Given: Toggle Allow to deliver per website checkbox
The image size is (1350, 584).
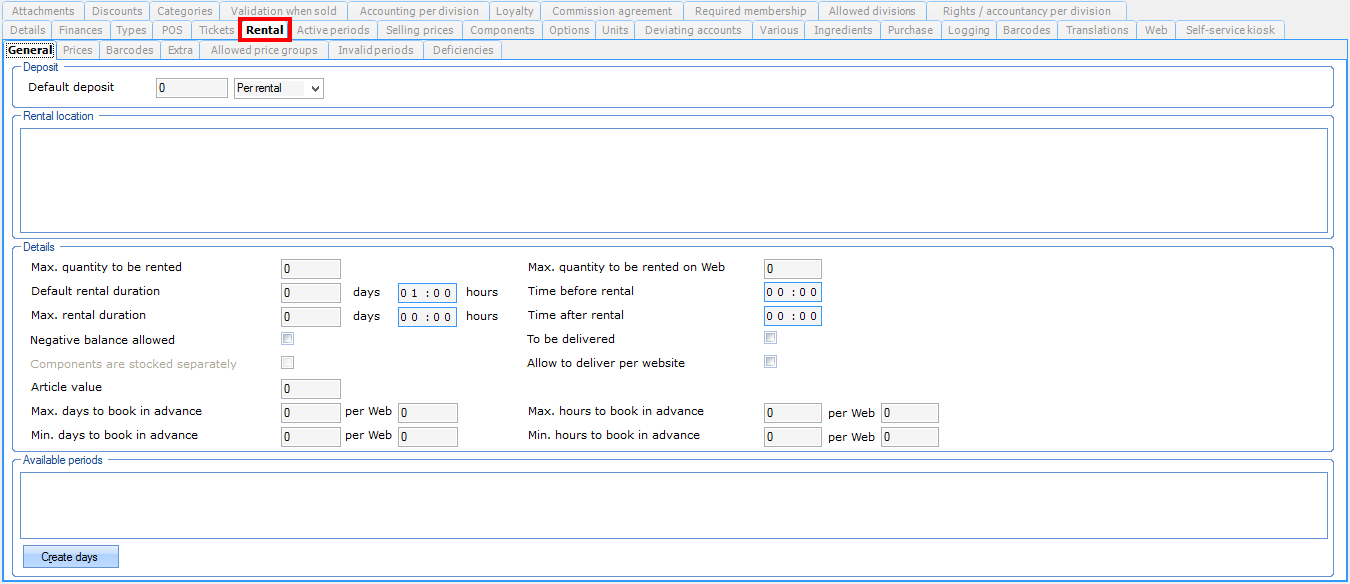Looking at the screenshot, I should [x=771, y=362].
